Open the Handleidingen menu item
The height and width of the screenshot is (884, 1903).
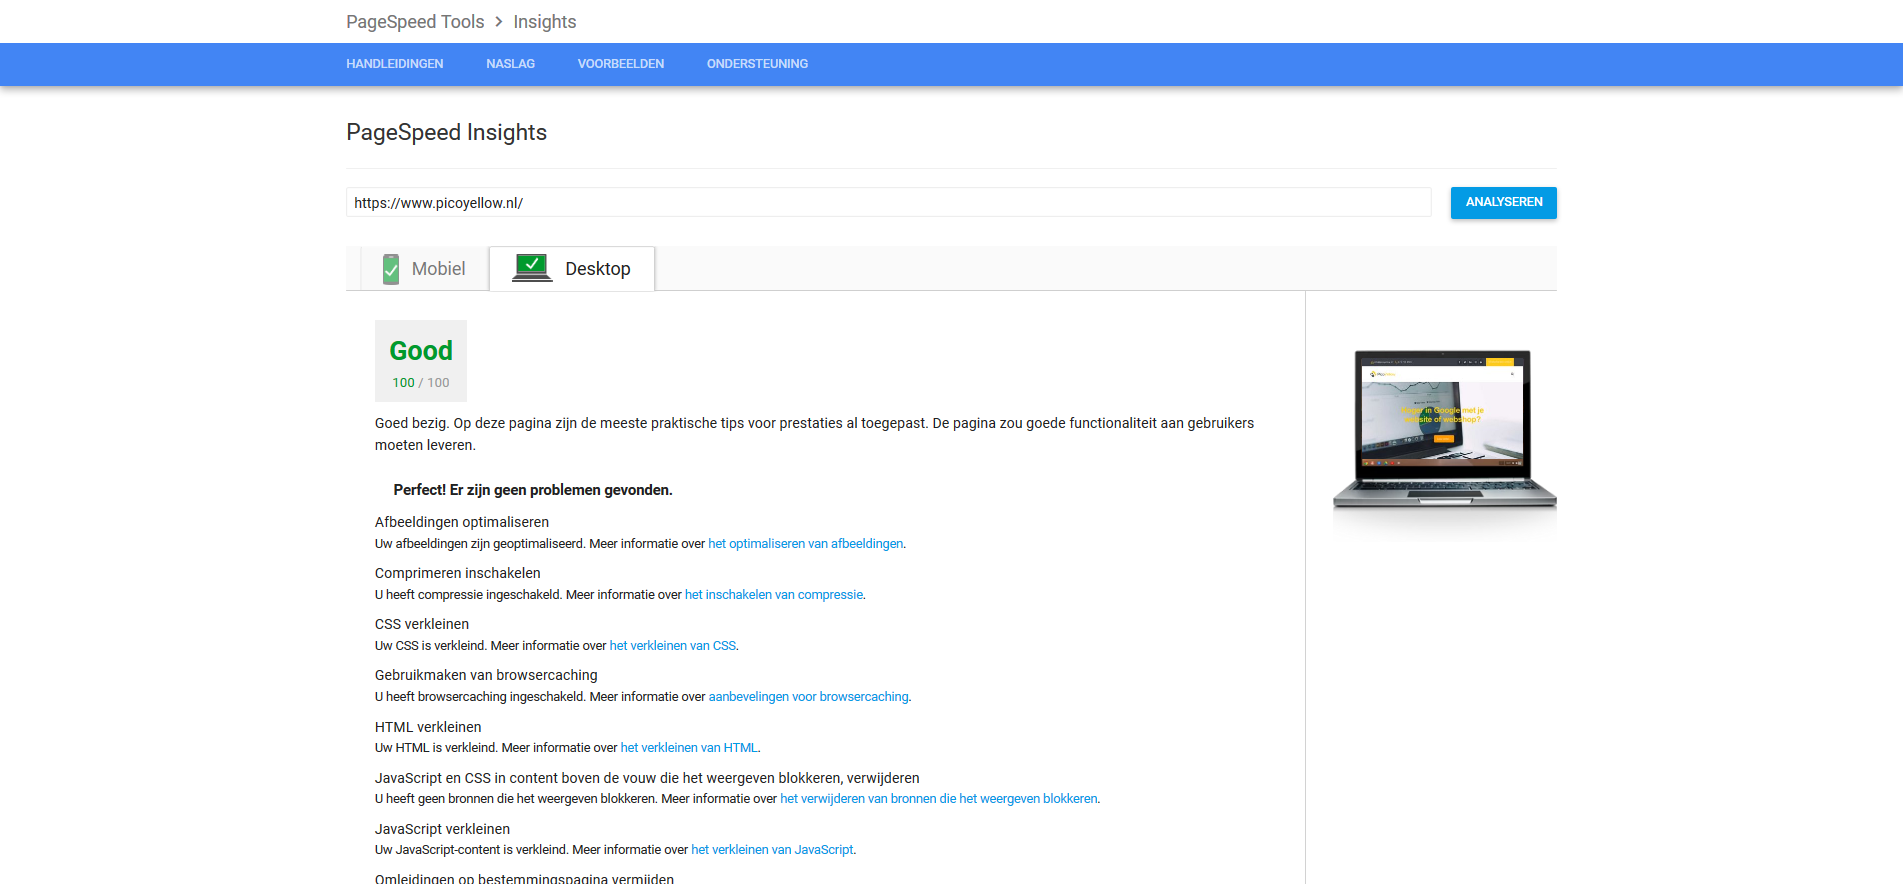(x=395, y=64)
